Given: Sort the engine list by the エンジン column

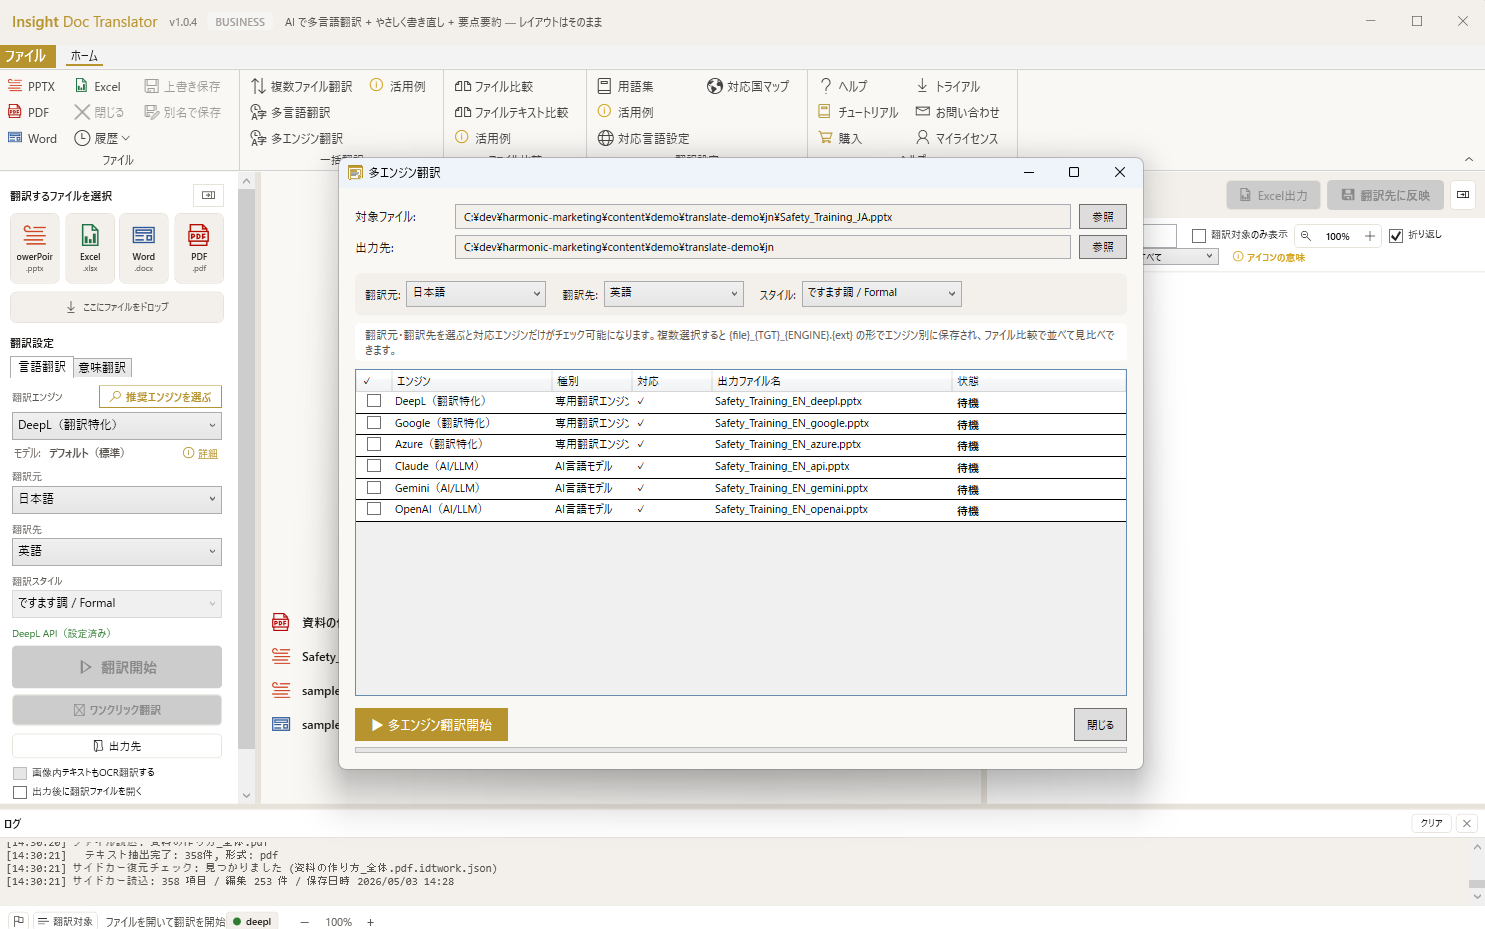Looking at the screenshot, I should tap(471, 381).
